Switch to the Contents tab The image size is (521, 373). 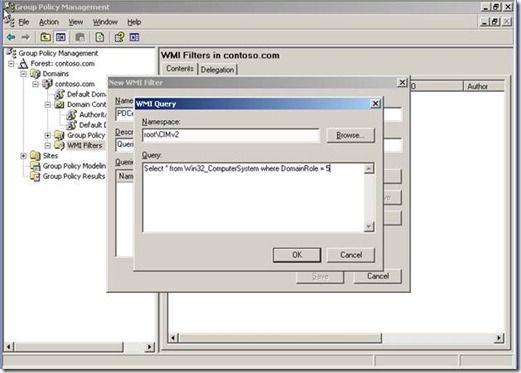pos(180,69)
